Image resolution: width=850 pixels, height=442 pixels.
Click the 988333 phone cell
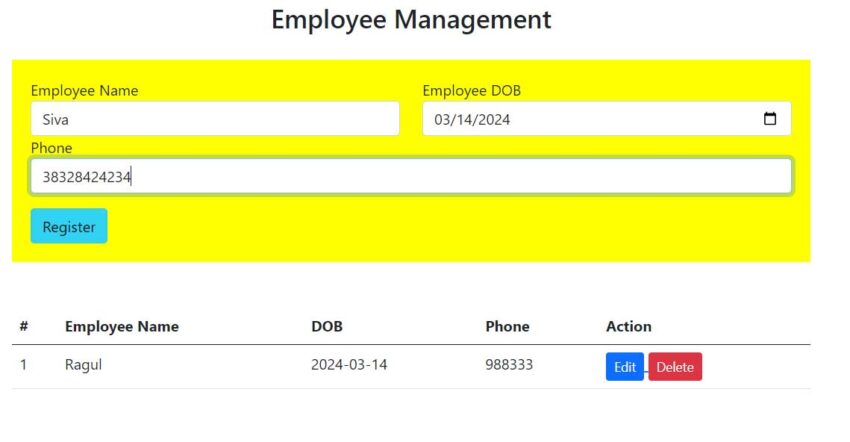[509, 365]
